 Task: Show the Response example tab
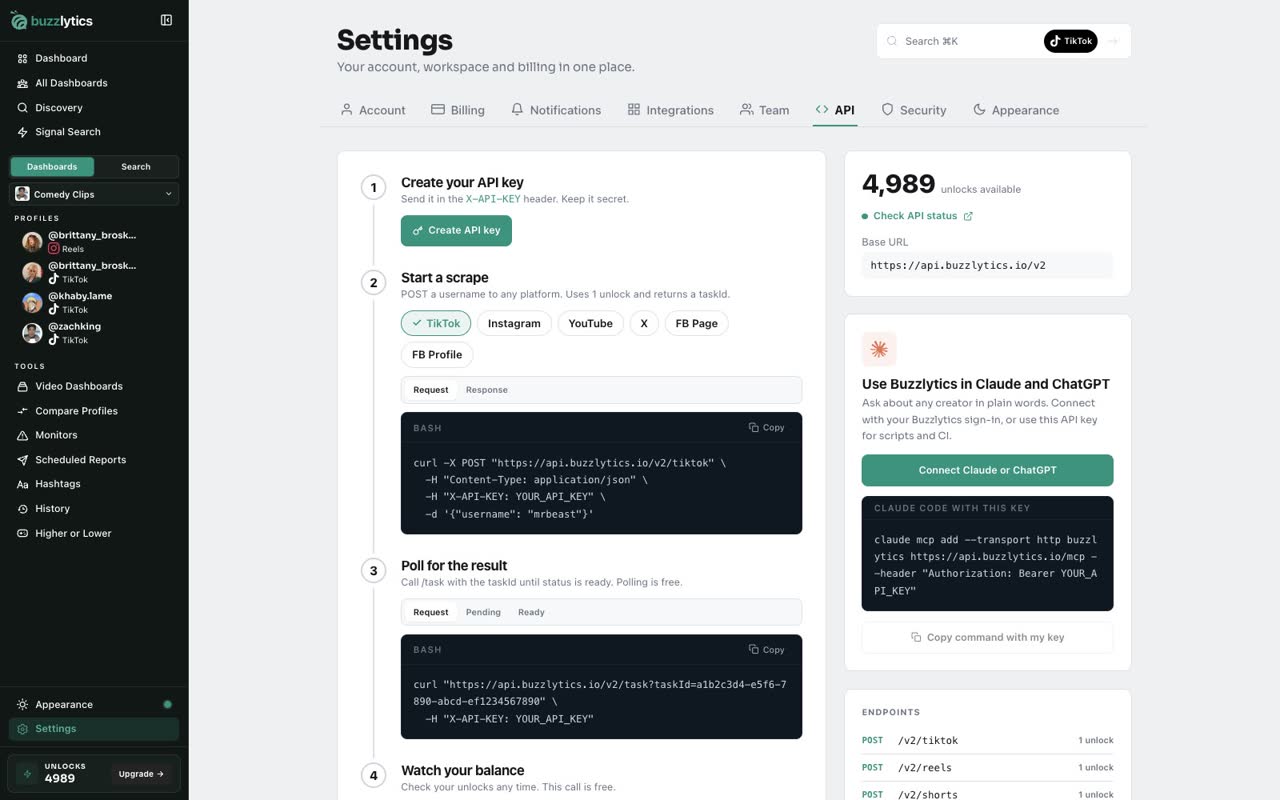tap(487, 390)
